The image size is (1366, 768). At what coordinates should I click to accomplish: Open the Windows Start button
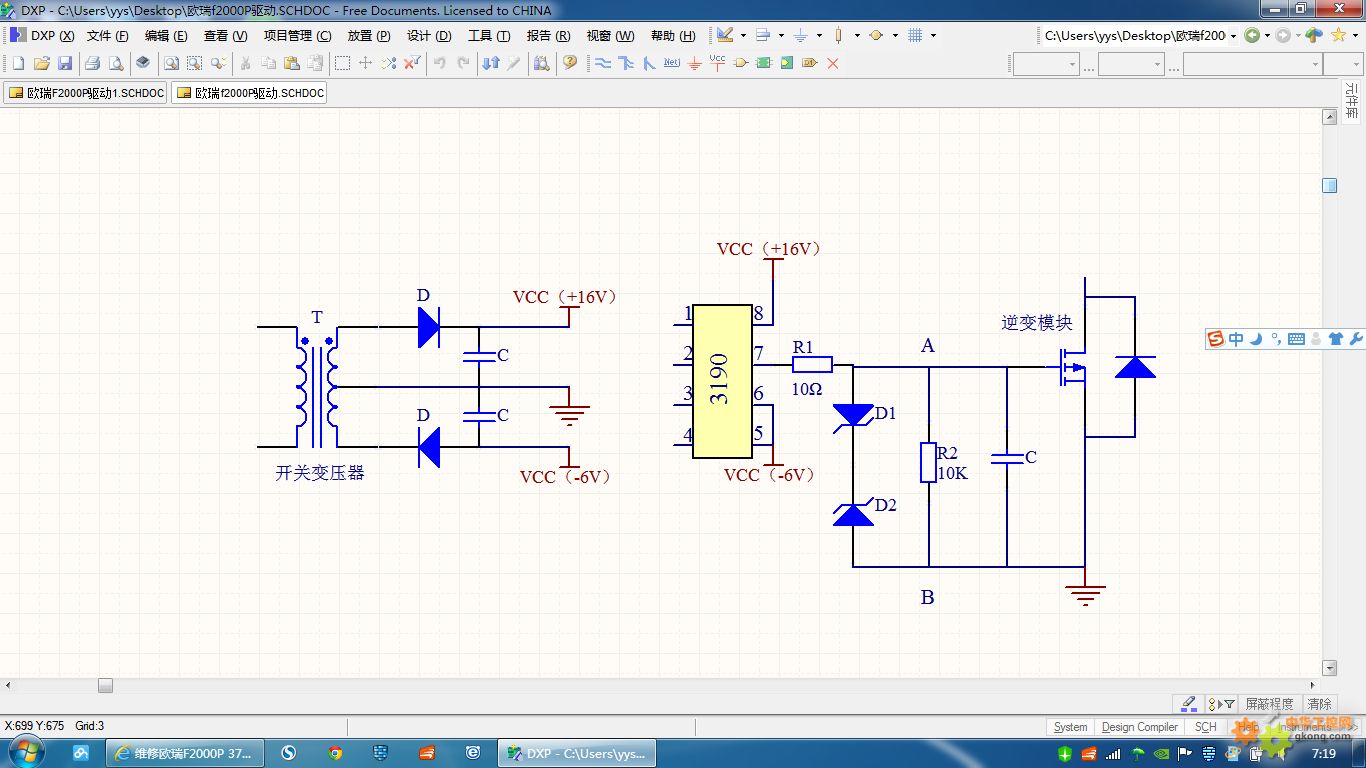pos(25,752)
